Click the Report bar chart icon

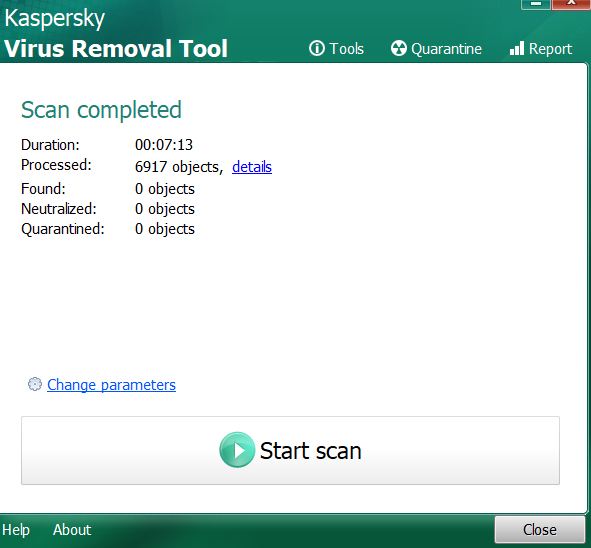[517, 49]
